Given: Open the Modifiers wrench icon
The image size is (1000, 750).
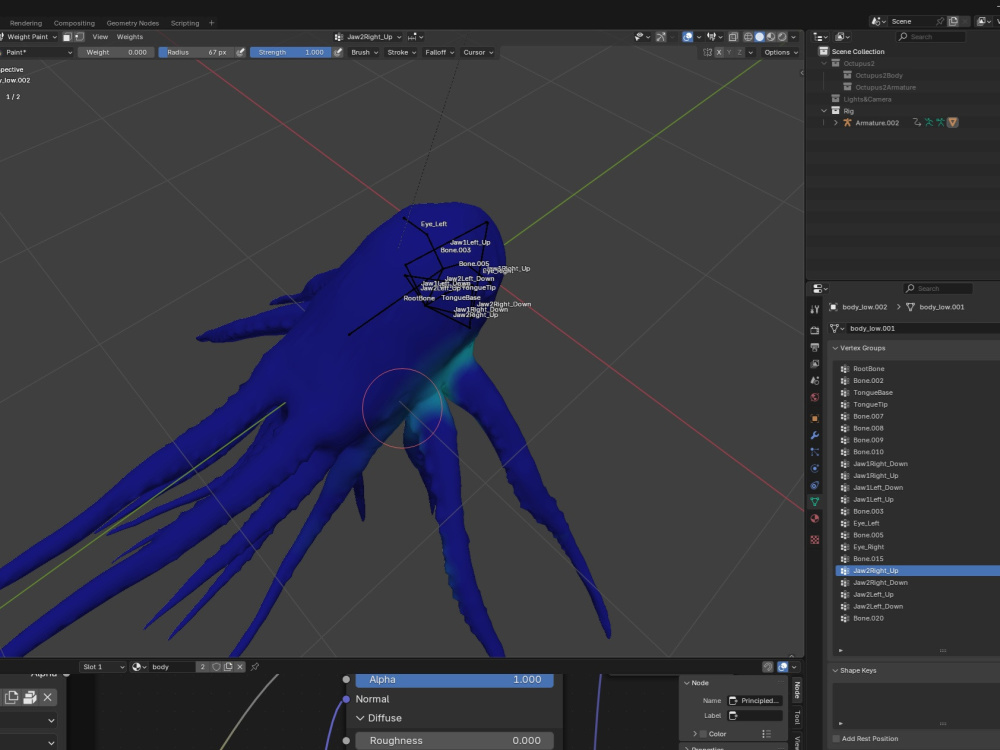Looking at the screenshot, I should pos(814,435).
